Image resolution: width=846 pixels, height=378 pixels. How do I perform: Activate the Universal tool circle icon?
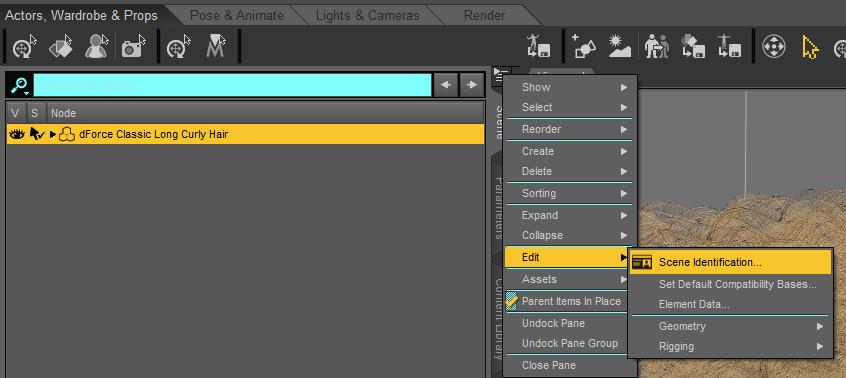pyautogui.click(x=774, y=47)
